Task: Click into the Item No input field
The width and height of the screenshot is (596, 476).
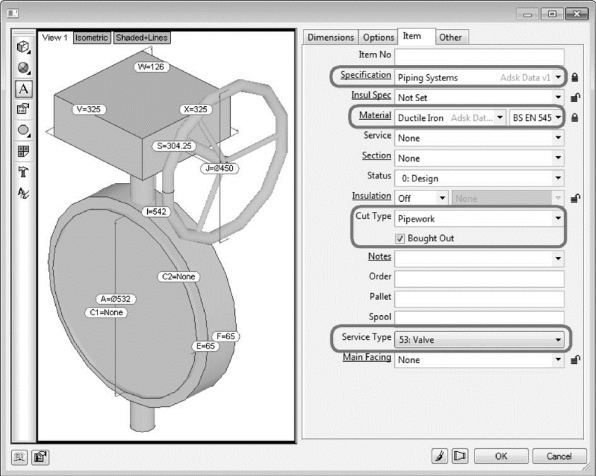Action: (479, 56)
